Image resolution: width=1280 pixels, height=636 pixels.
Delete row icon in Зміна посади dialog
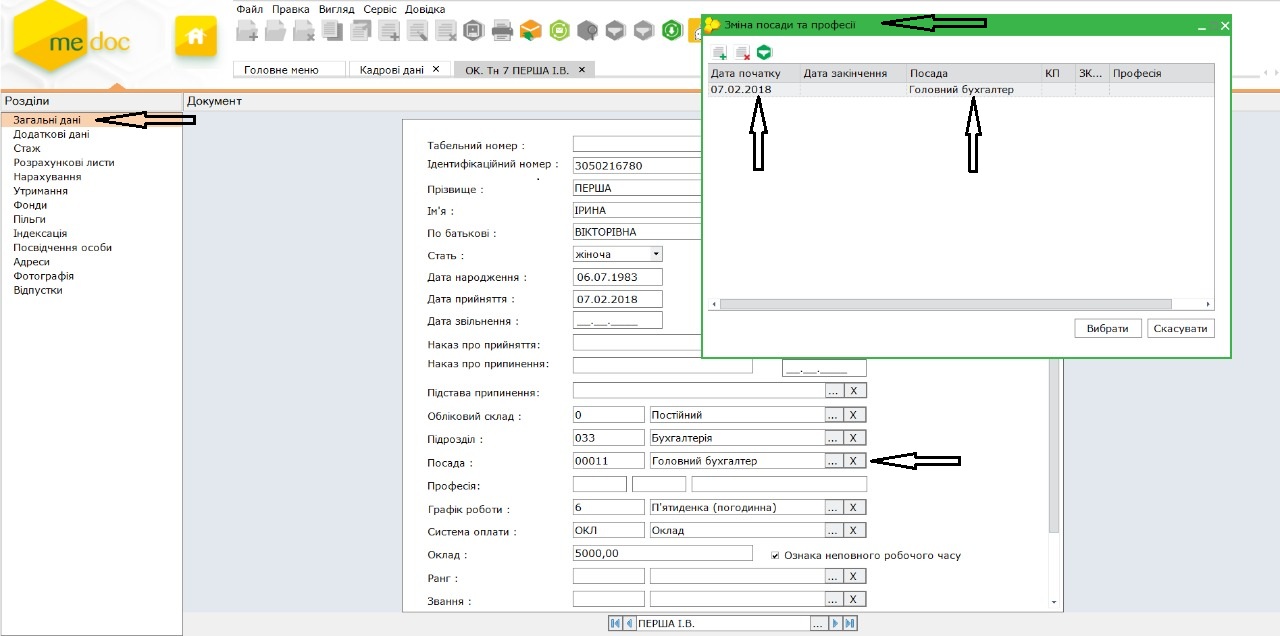[x=742, y=52]
